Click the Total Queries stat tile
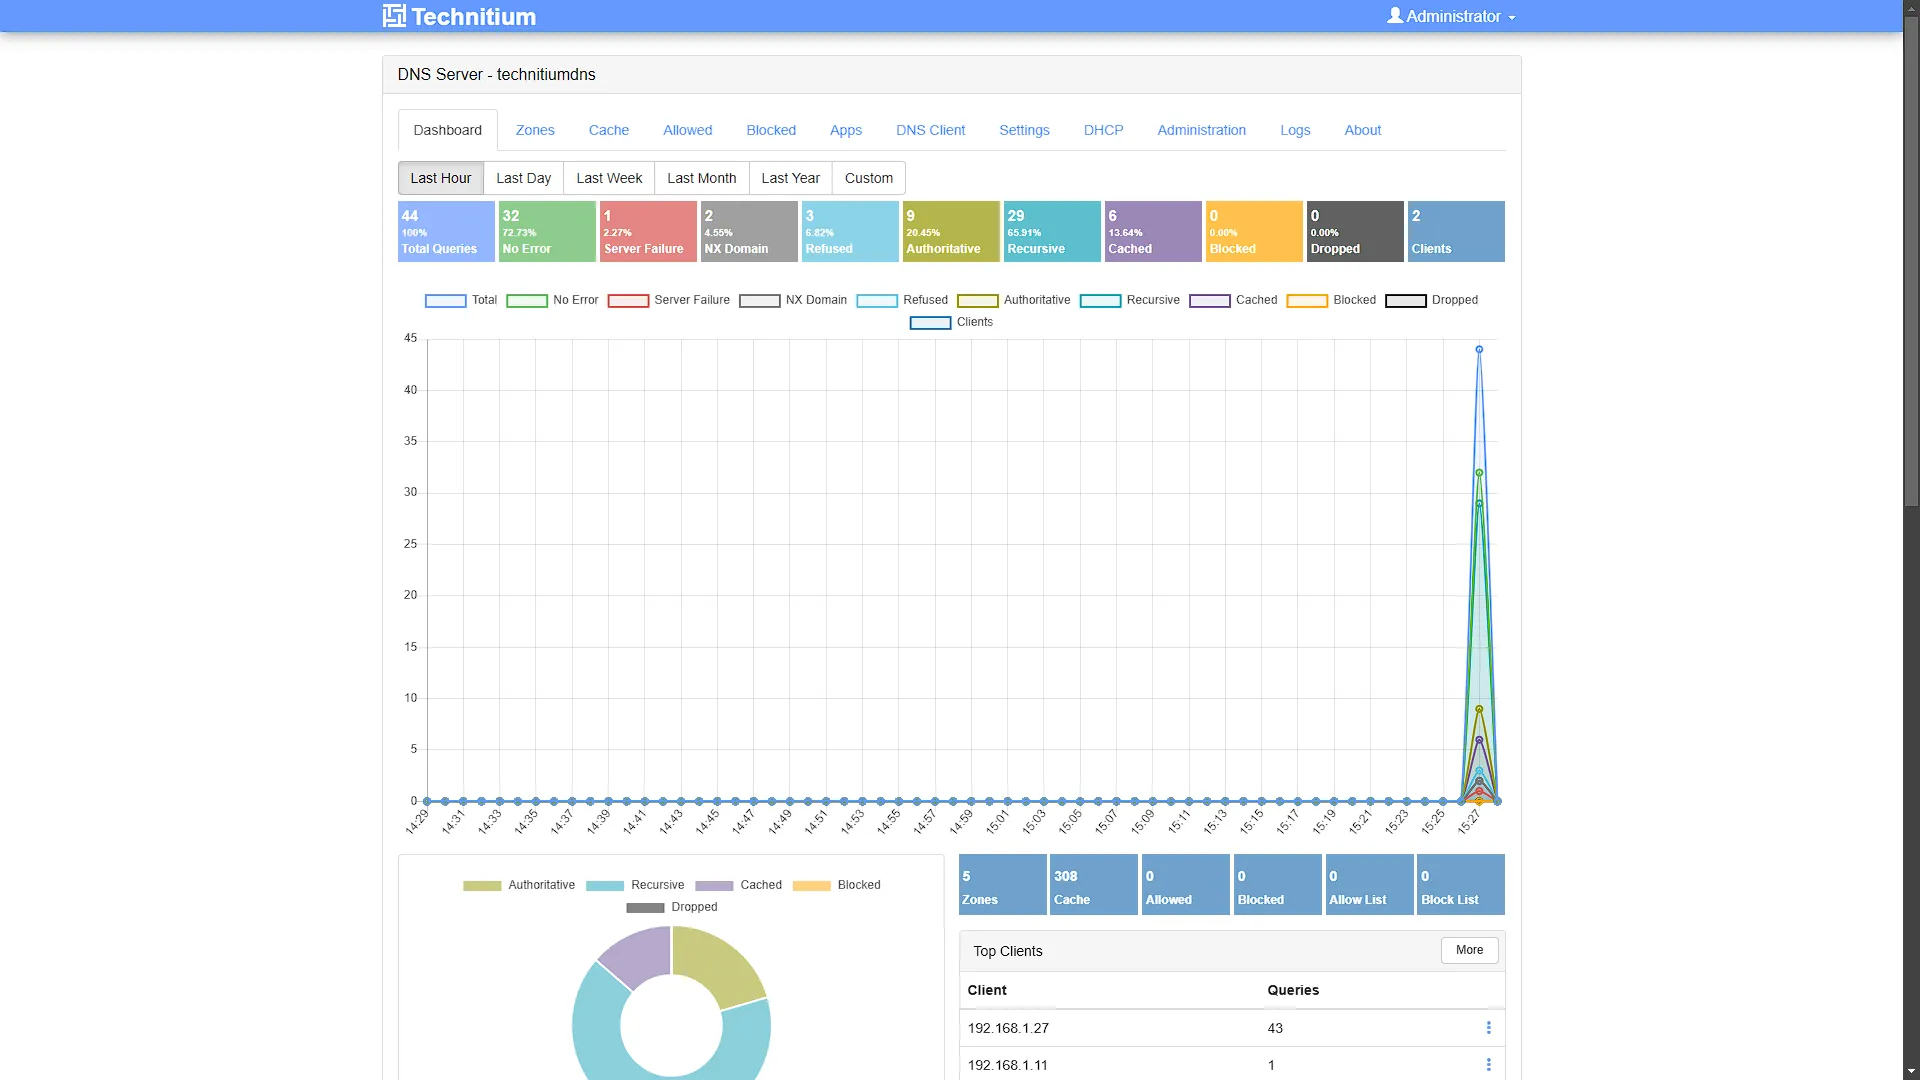The width and height of the screenshot is (1920, 1080). coord(446,231)
